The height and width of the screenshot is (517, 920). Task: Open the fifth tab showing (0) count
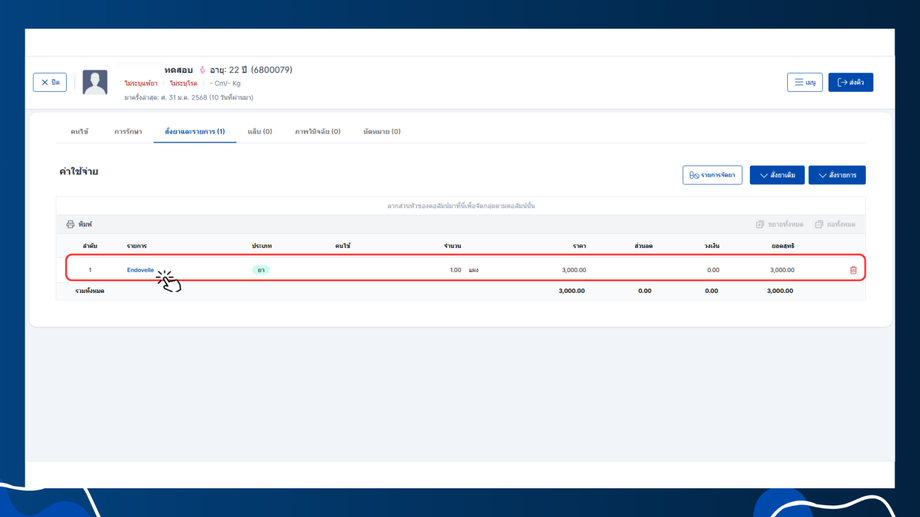click(x=317, y=131)
